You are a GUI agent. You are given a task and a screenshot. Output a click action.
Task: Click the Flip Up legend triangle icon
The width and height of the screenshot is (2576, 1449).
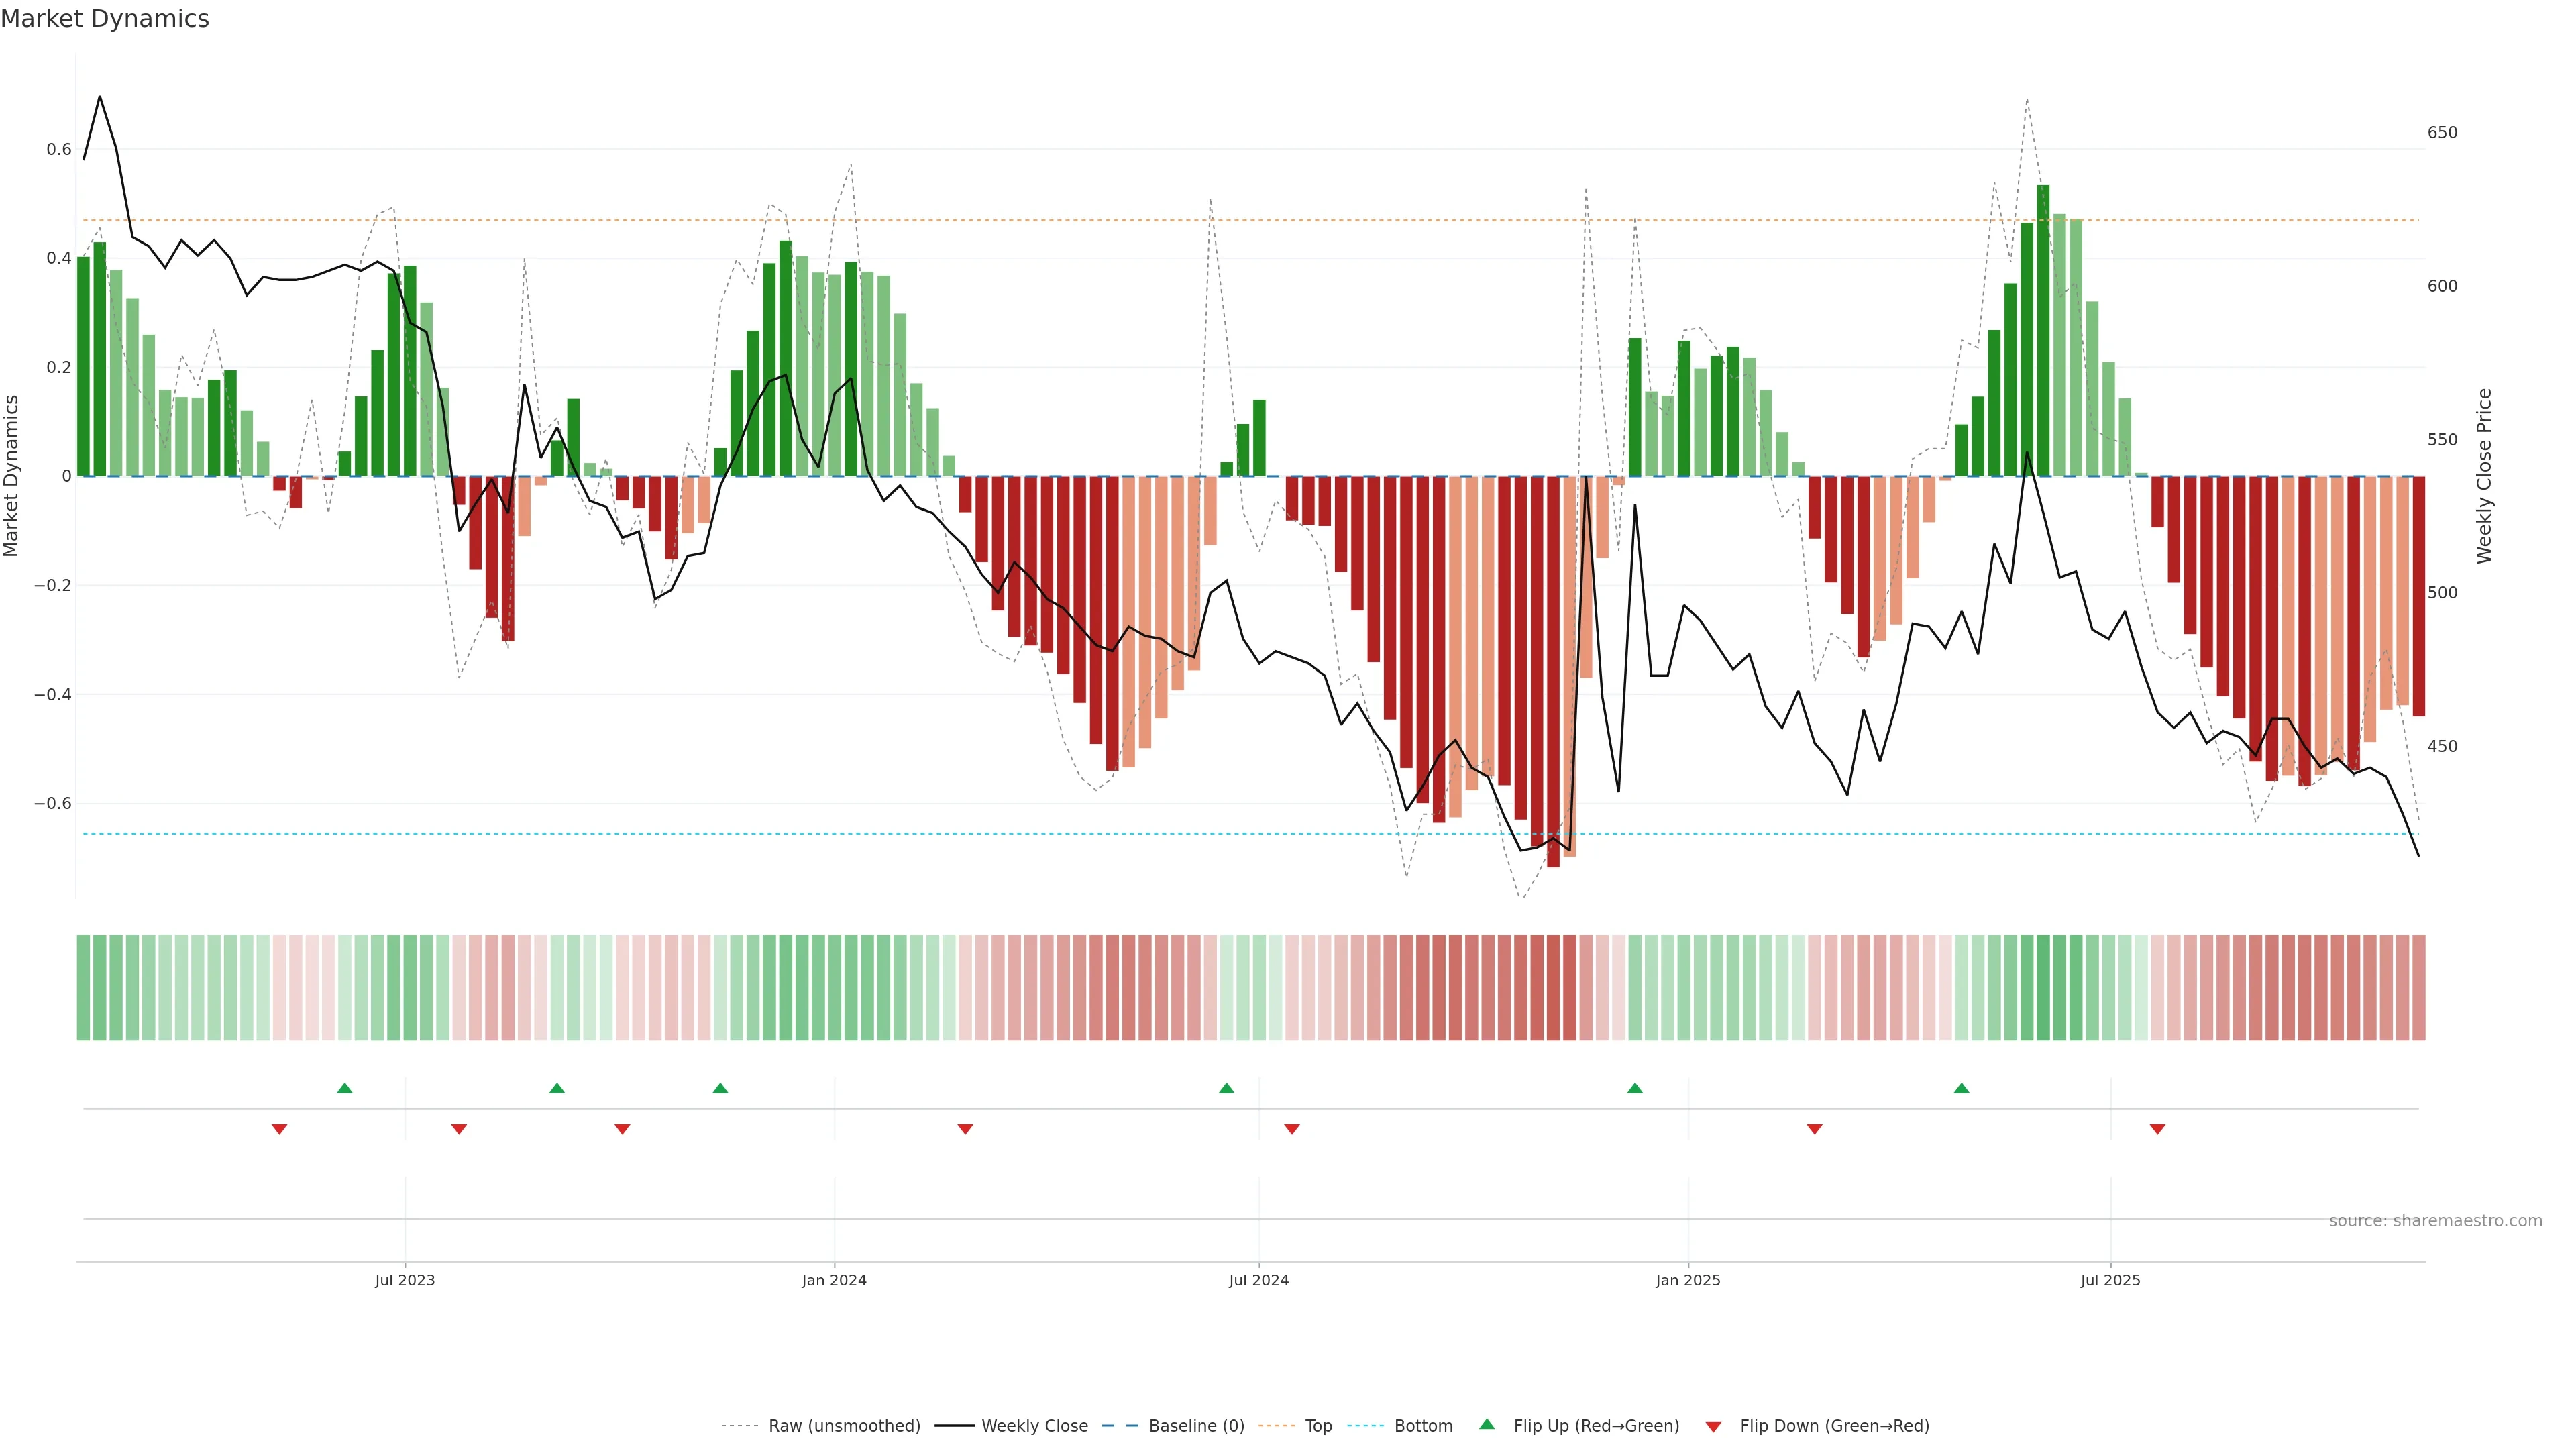pos(1487,1424)
